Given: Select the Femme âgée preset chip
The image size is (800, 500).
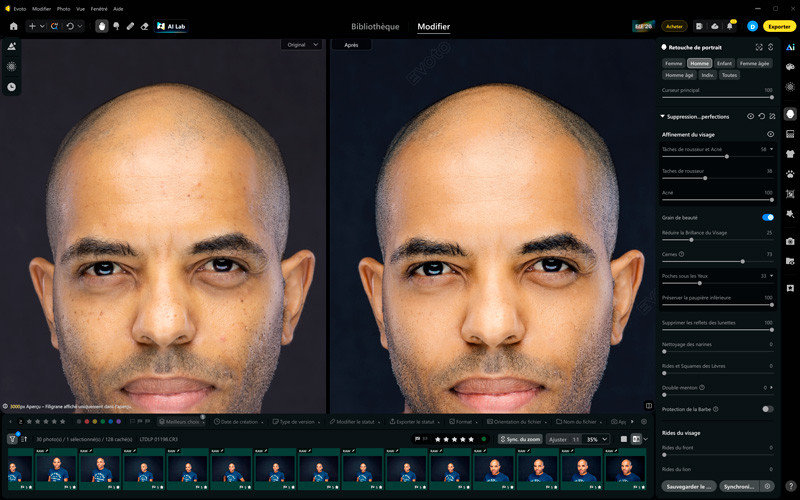Looking at the screenshot, I should tap(754, 63).
